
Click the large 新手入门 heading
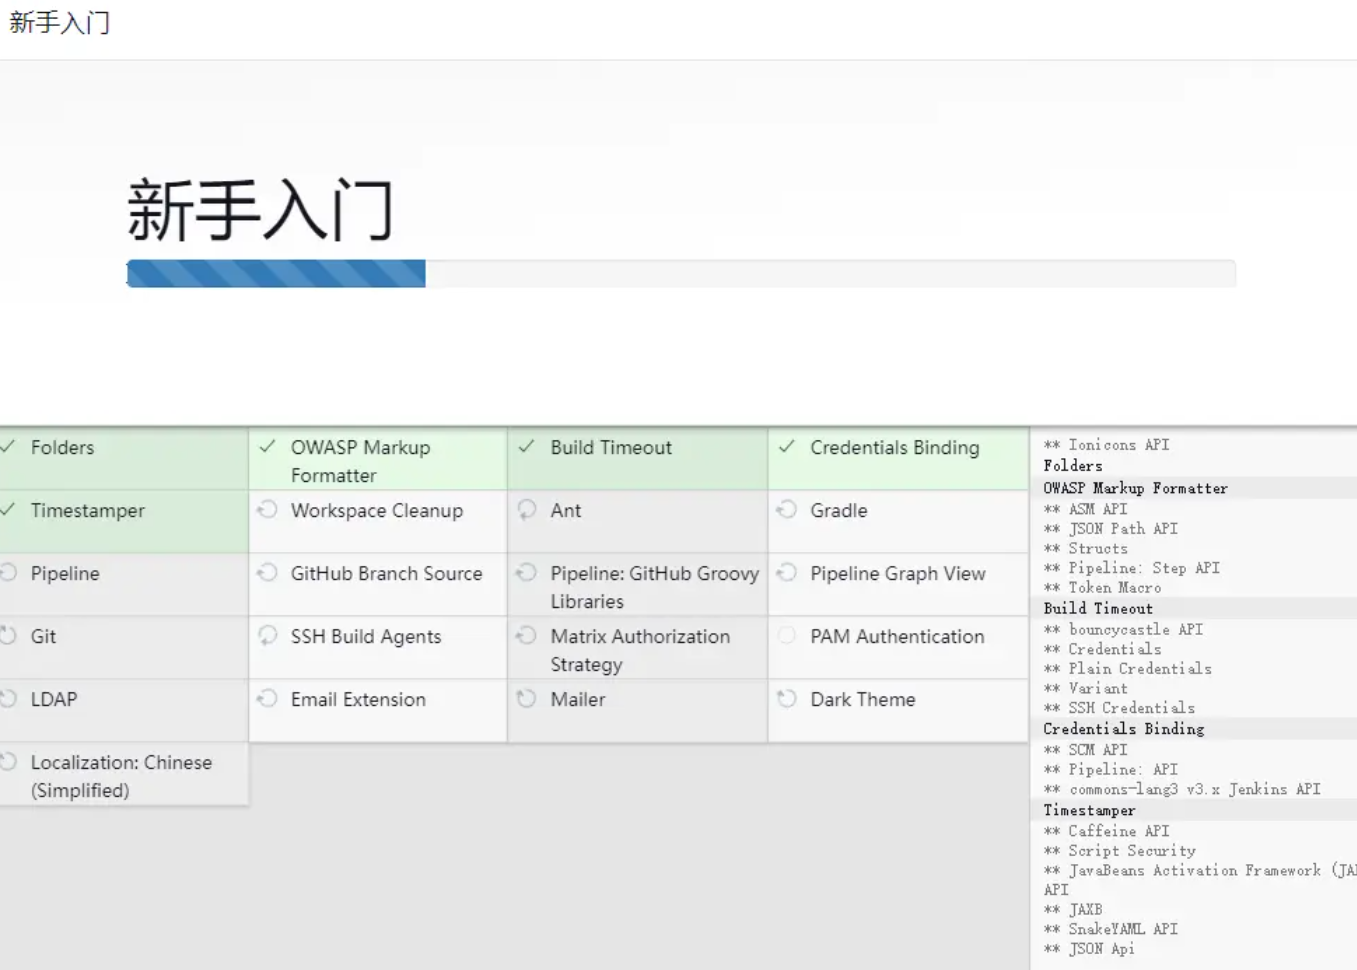(x=260, y=210)
